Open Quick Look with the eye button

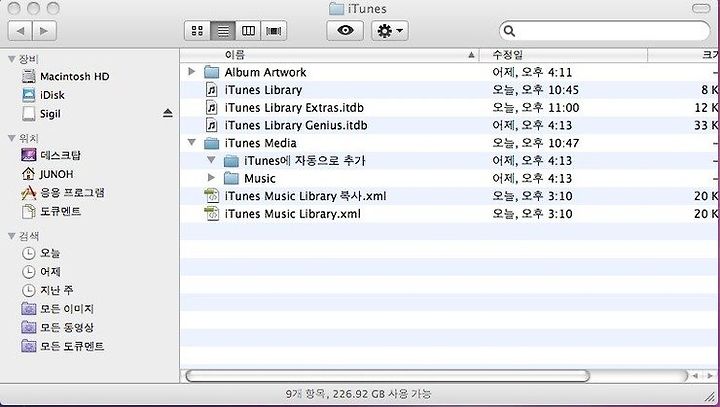click(345, 31)
